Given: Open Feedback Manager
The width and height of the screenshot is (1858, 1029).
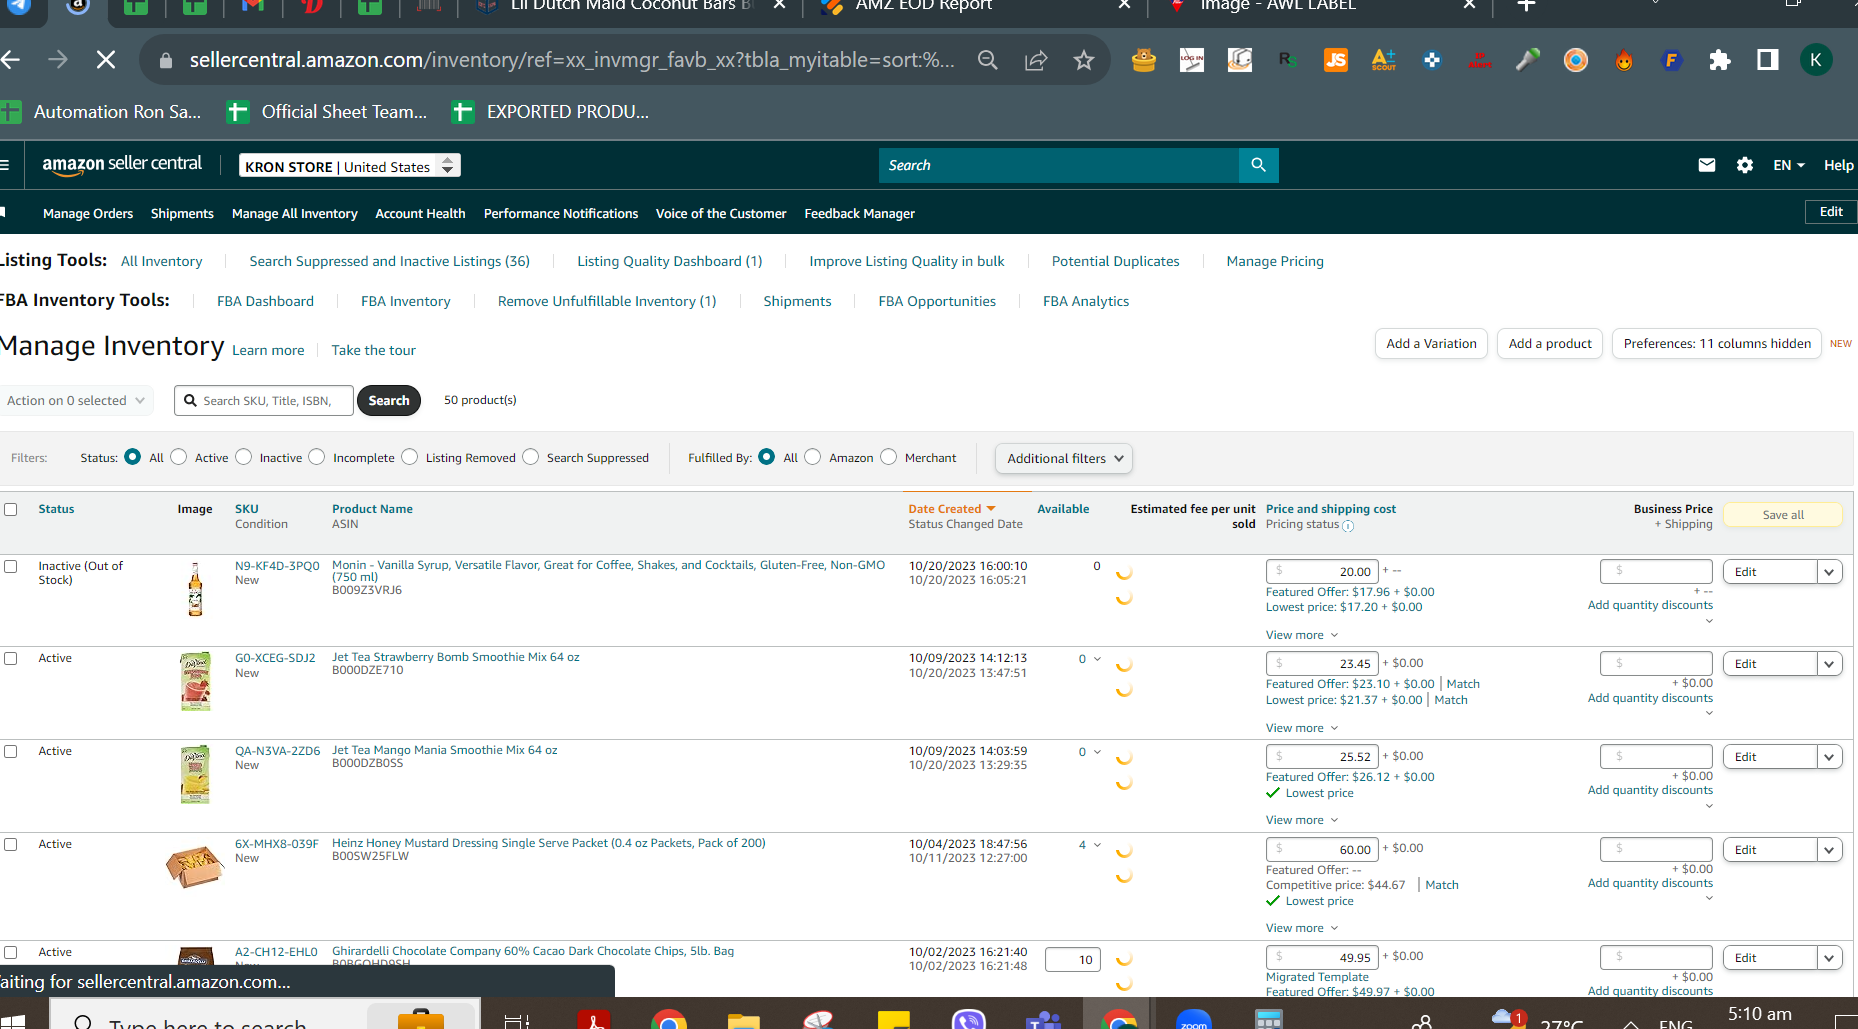Looking at the screenshot, I should pos(860,213).
